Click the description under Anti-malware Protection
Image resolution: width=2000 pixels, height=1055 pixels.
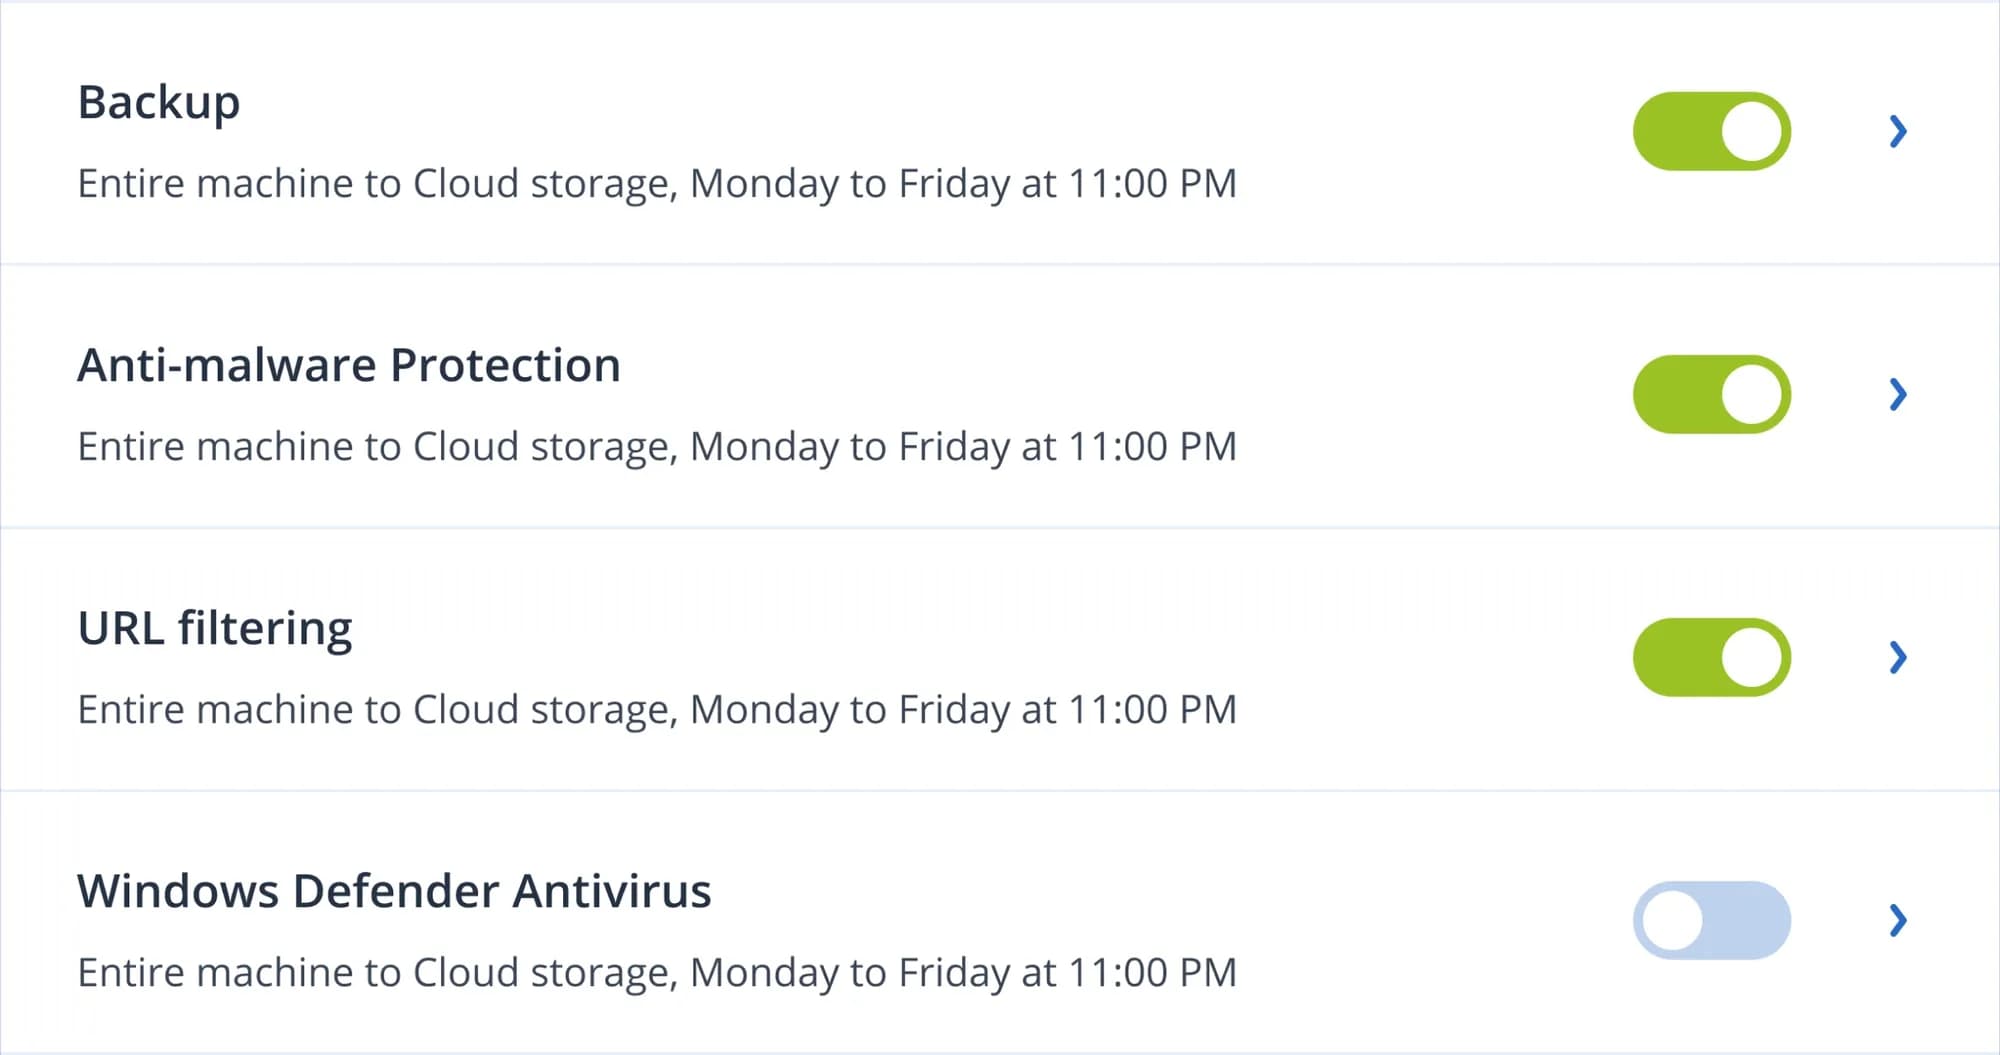tap(657, 447)
